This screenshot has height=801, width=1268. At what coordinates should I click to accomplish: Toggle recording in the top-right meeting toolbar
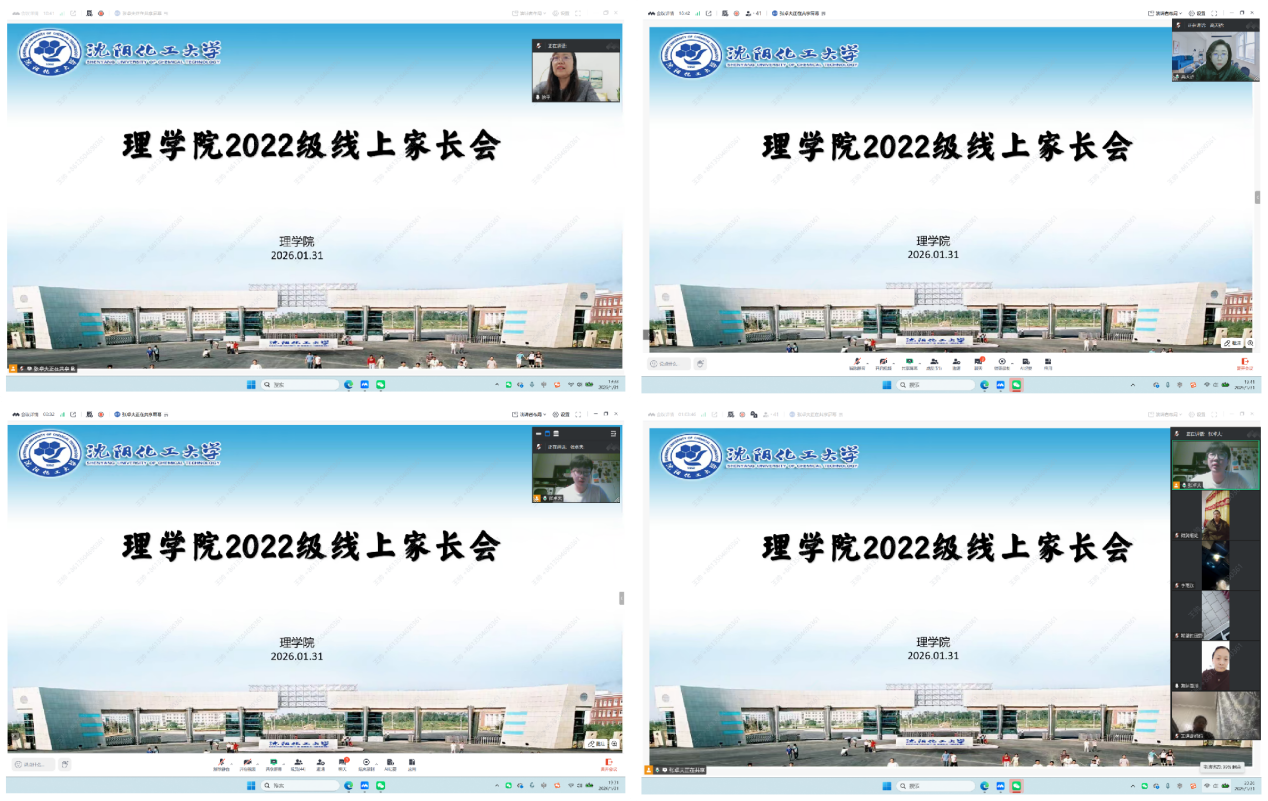[1002, 362]
